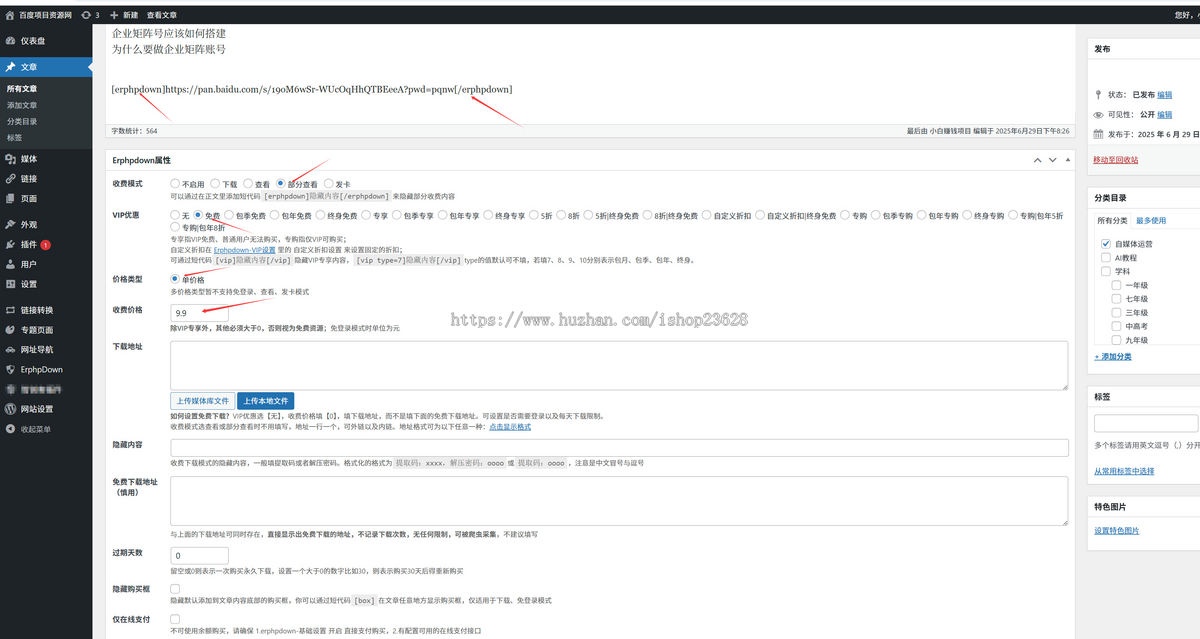This screenshot has width=1200, height=639.
Task: Check the AI教程 category
Action: pos(1106,257)
